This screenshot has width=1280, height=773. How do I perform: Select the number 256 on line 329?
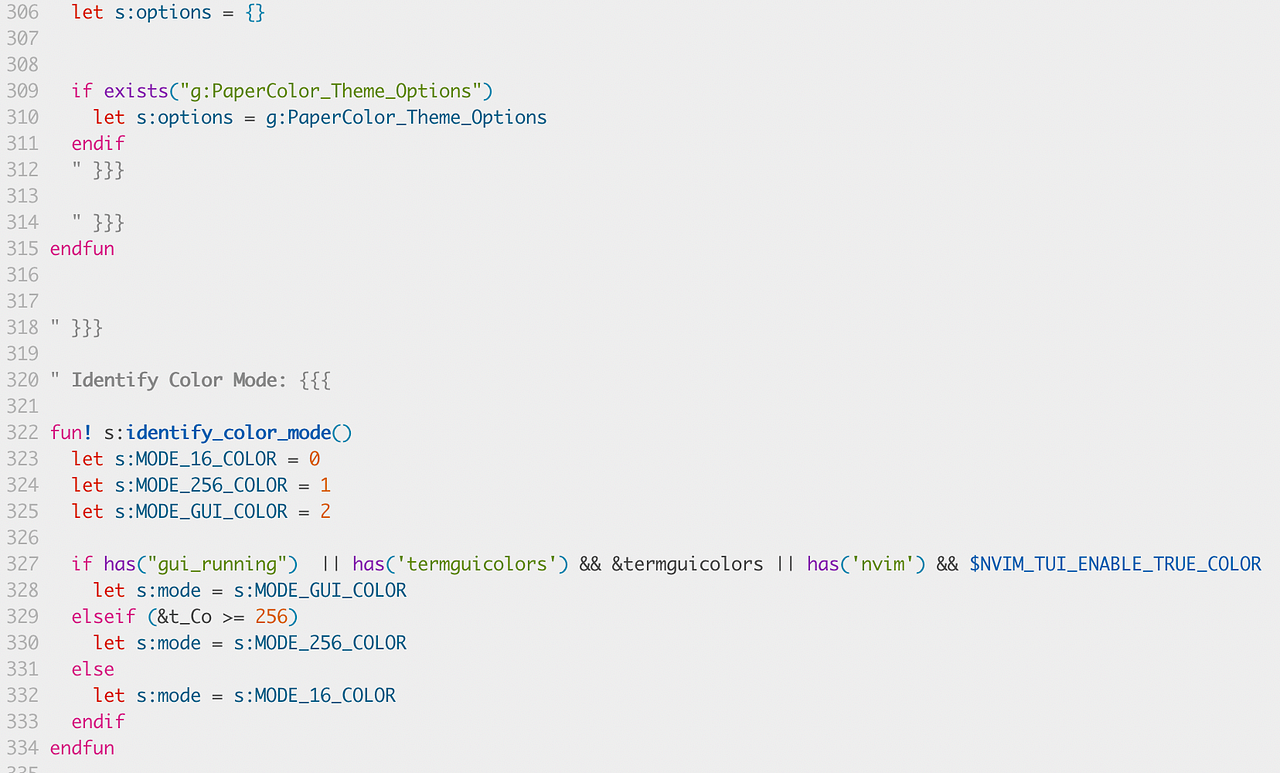(271, 616)
